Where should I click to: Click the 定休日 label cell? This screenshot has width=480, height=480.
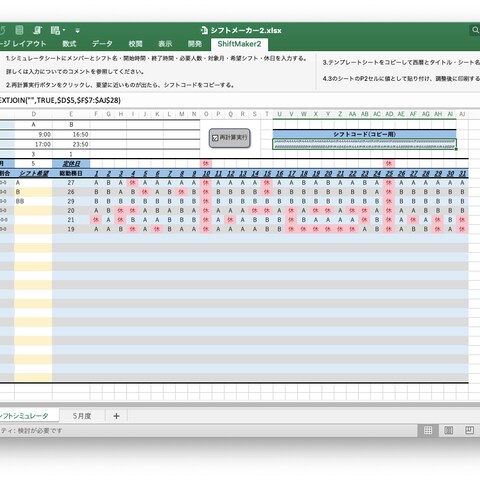pos(71,164)
